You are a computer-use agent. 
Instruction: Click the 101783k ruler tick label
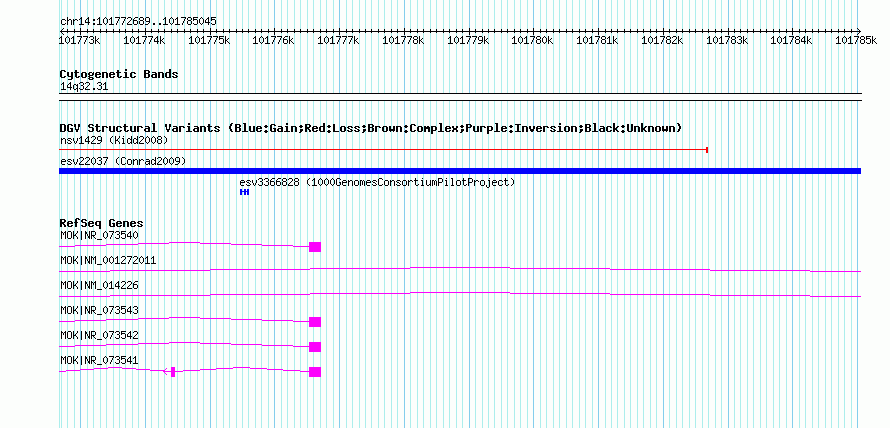pos(727,40)
